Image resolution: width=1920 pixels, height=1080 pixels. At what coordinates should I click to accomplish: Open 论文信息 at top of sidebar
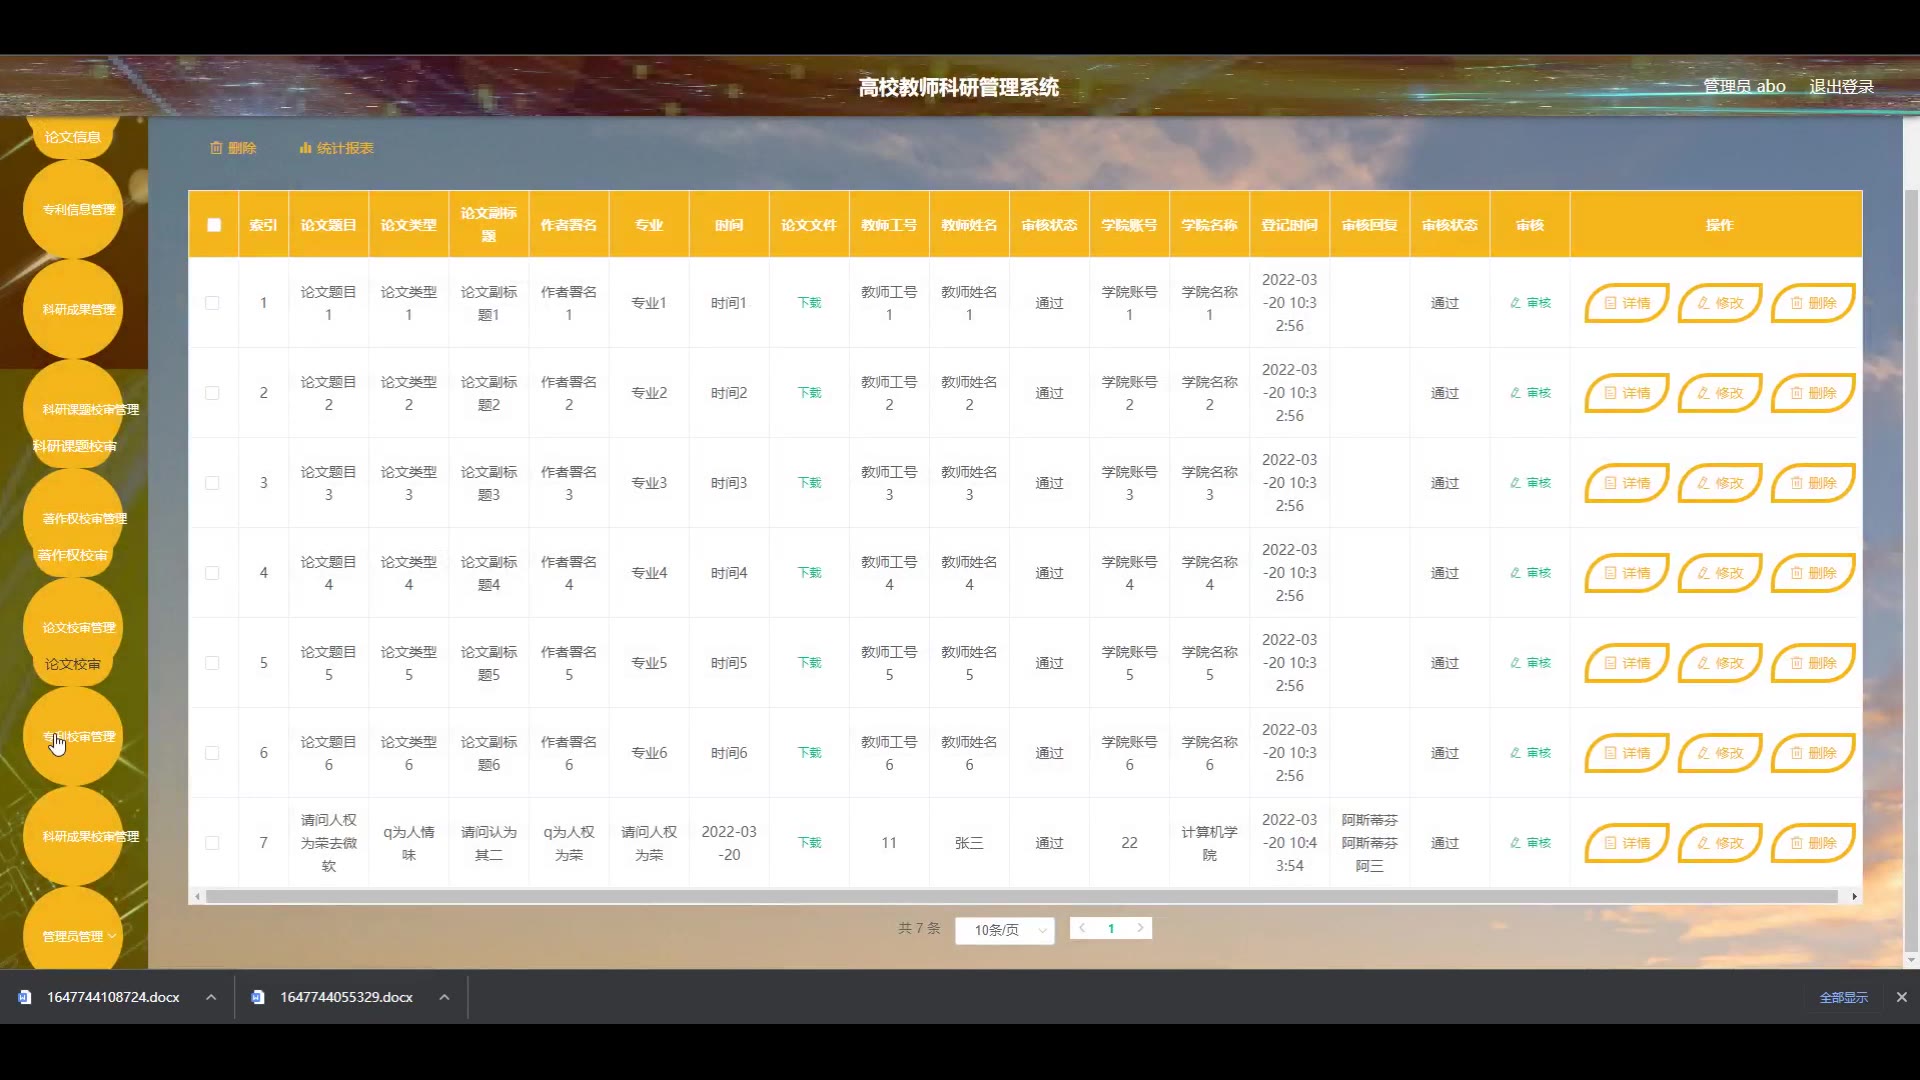[72, 137]
